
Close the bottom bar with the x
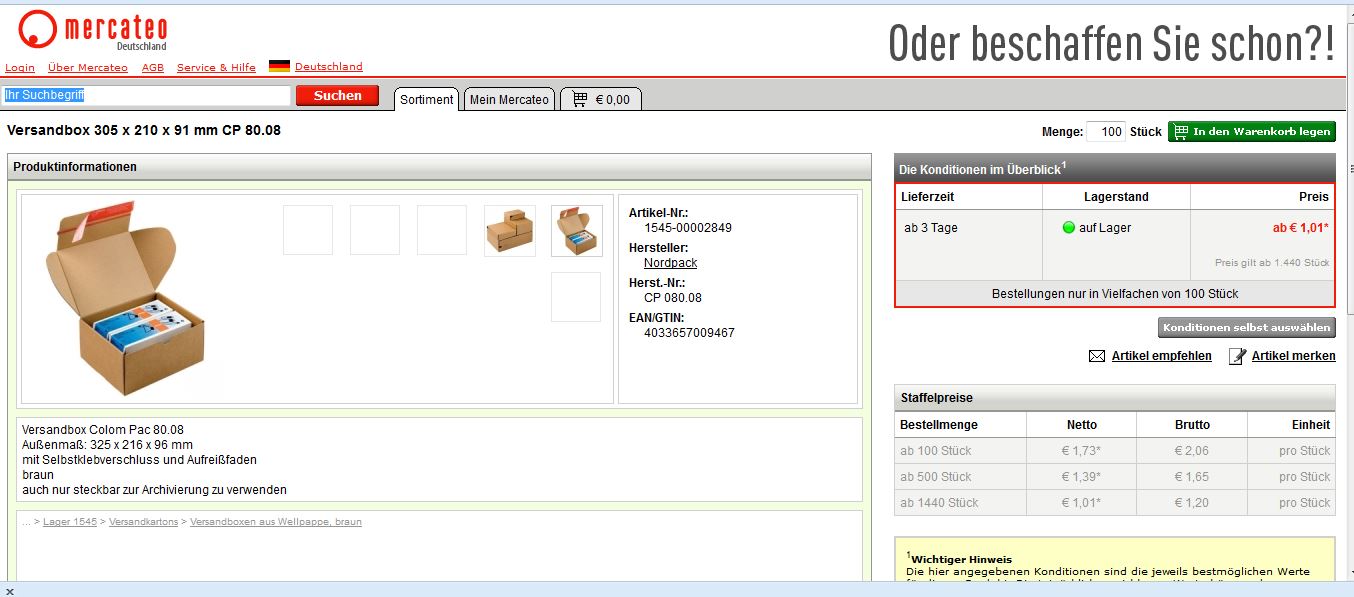tap(9, 591)
